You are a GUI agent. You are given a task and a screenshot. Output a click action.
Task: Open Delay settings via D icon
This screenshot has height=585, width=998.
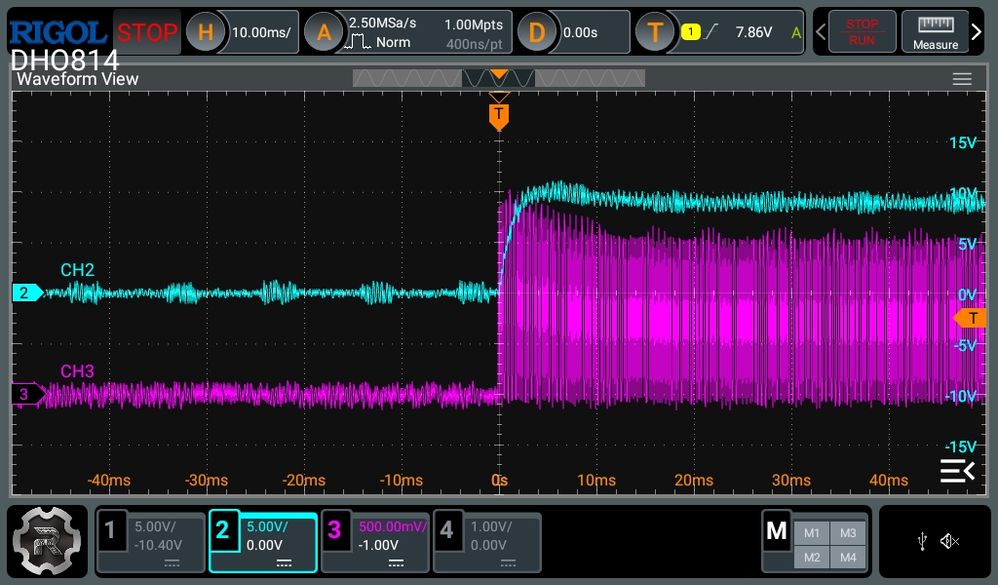pos(537,32)
